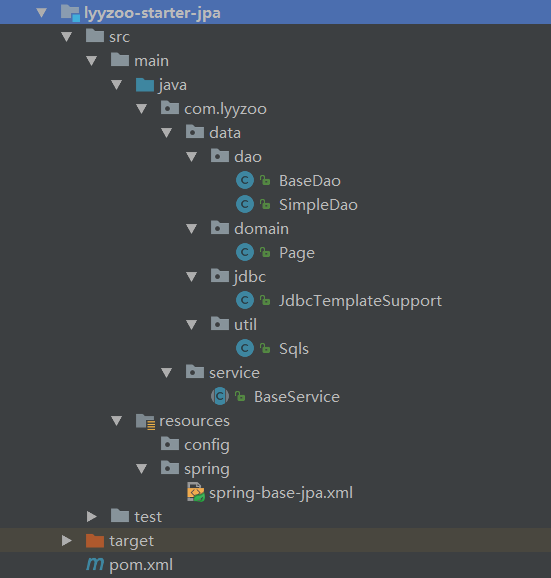Click the Page public access lock icon
Screen dimensions: 551x578
pyautogui.click(x=265, y=253)
